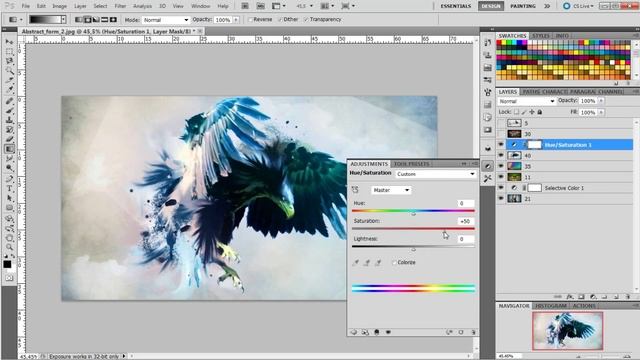Select the Clone Stamp tool
Viewport: 640px width, 360px height.
pos(9,120)
